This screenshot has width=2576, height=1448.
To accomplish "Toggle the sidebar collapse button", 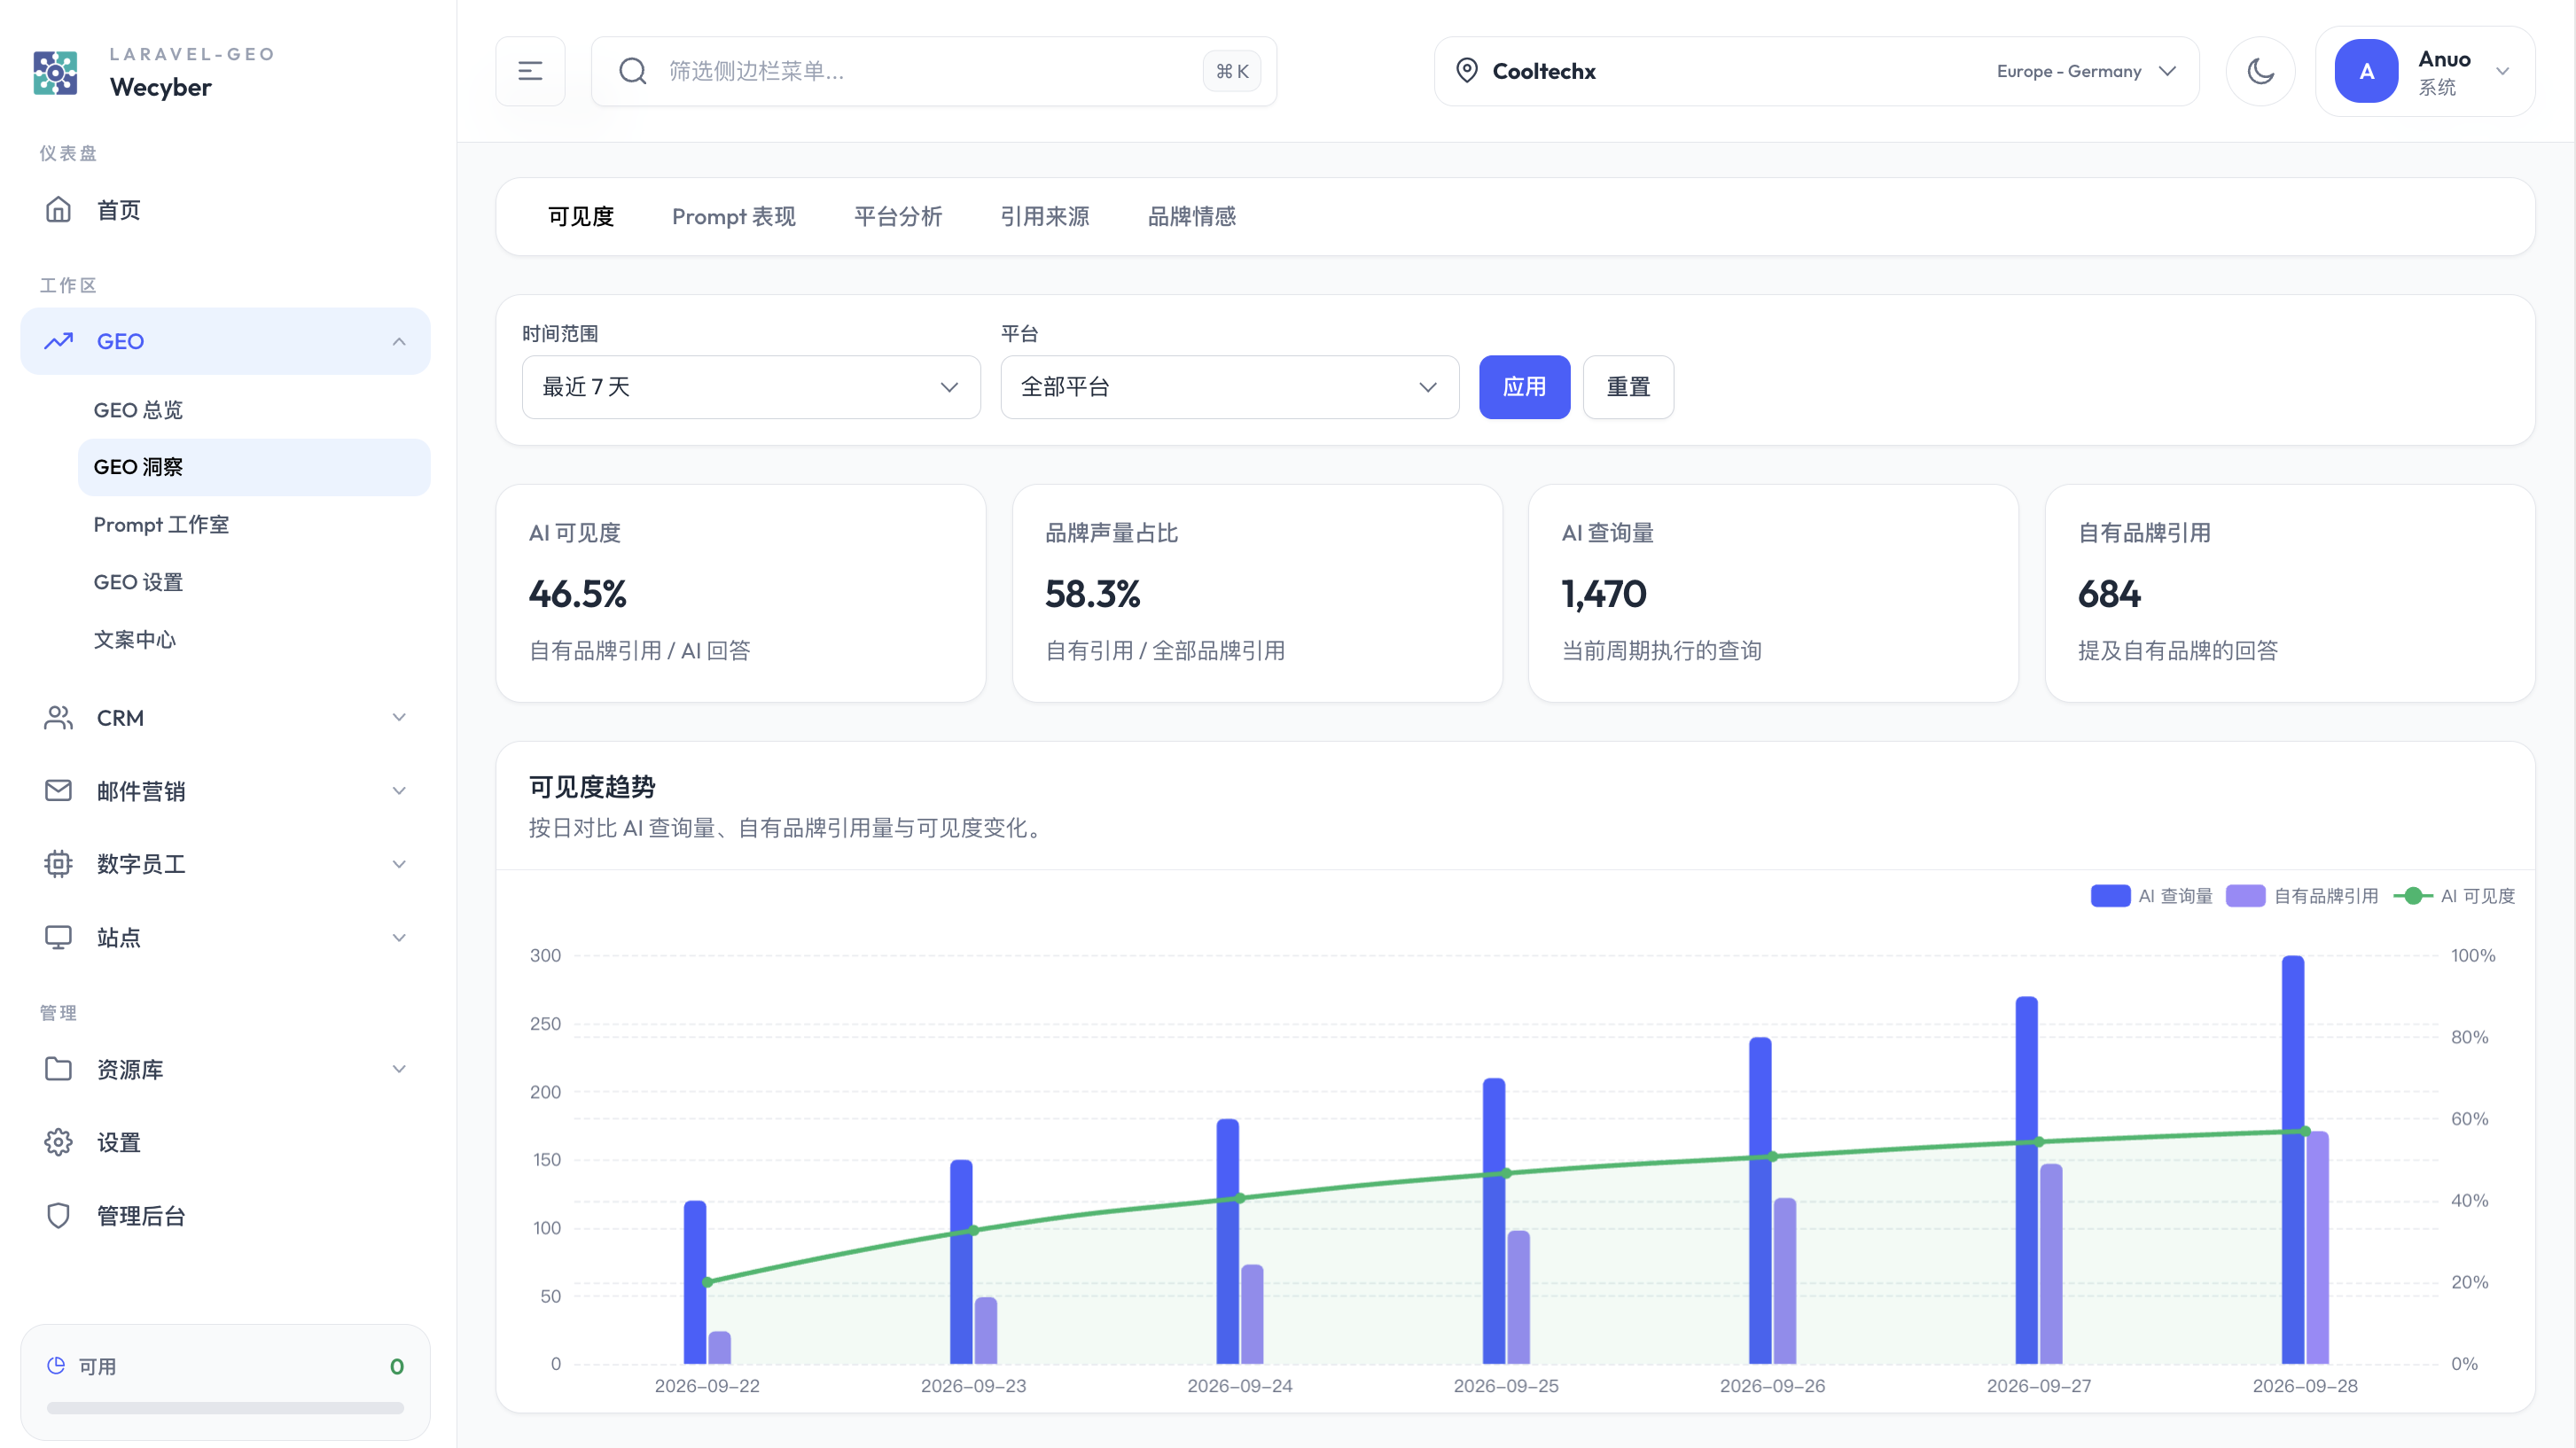I will [530, 71].
